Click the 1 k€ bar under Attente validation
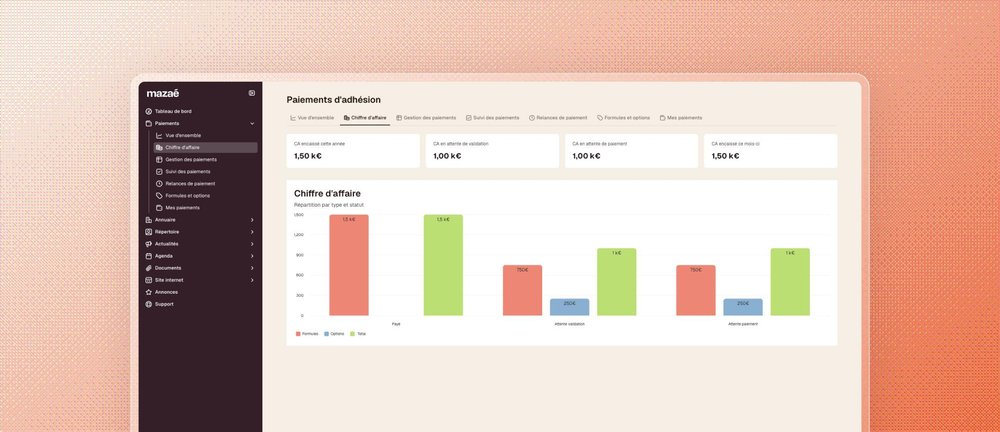Screen dimensions: 1000x432 coord(617,282)
